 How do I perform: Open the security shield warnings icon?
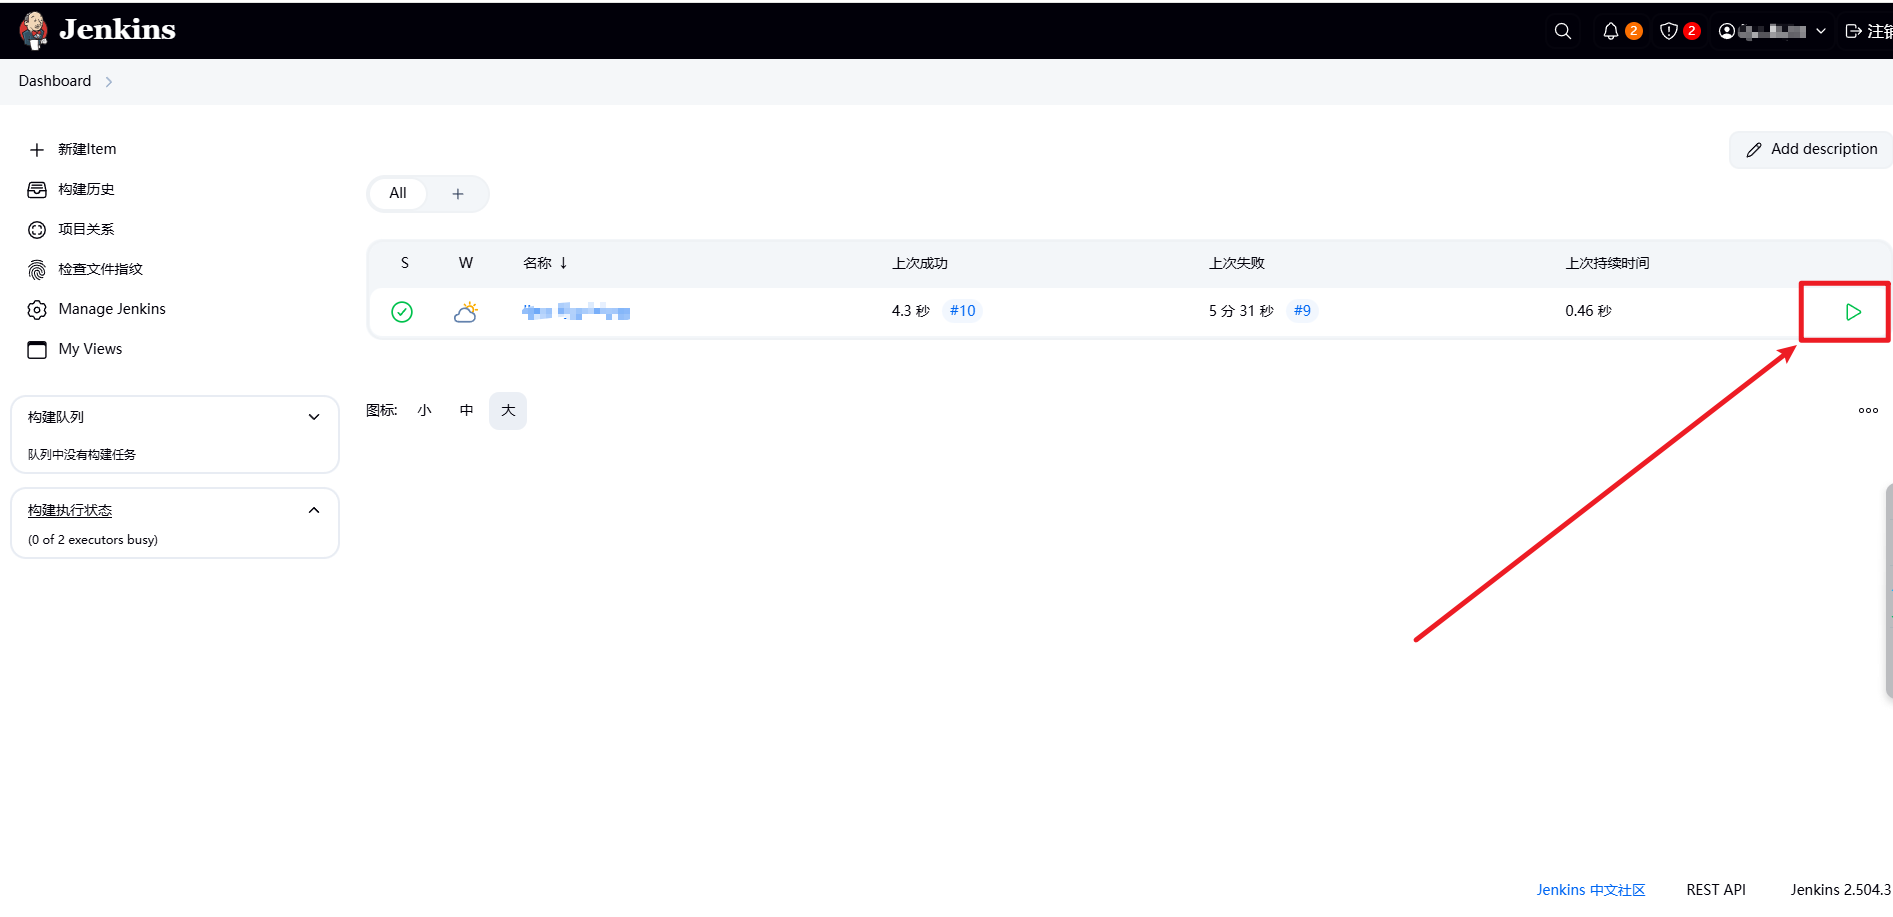[x=1668, y=31]
